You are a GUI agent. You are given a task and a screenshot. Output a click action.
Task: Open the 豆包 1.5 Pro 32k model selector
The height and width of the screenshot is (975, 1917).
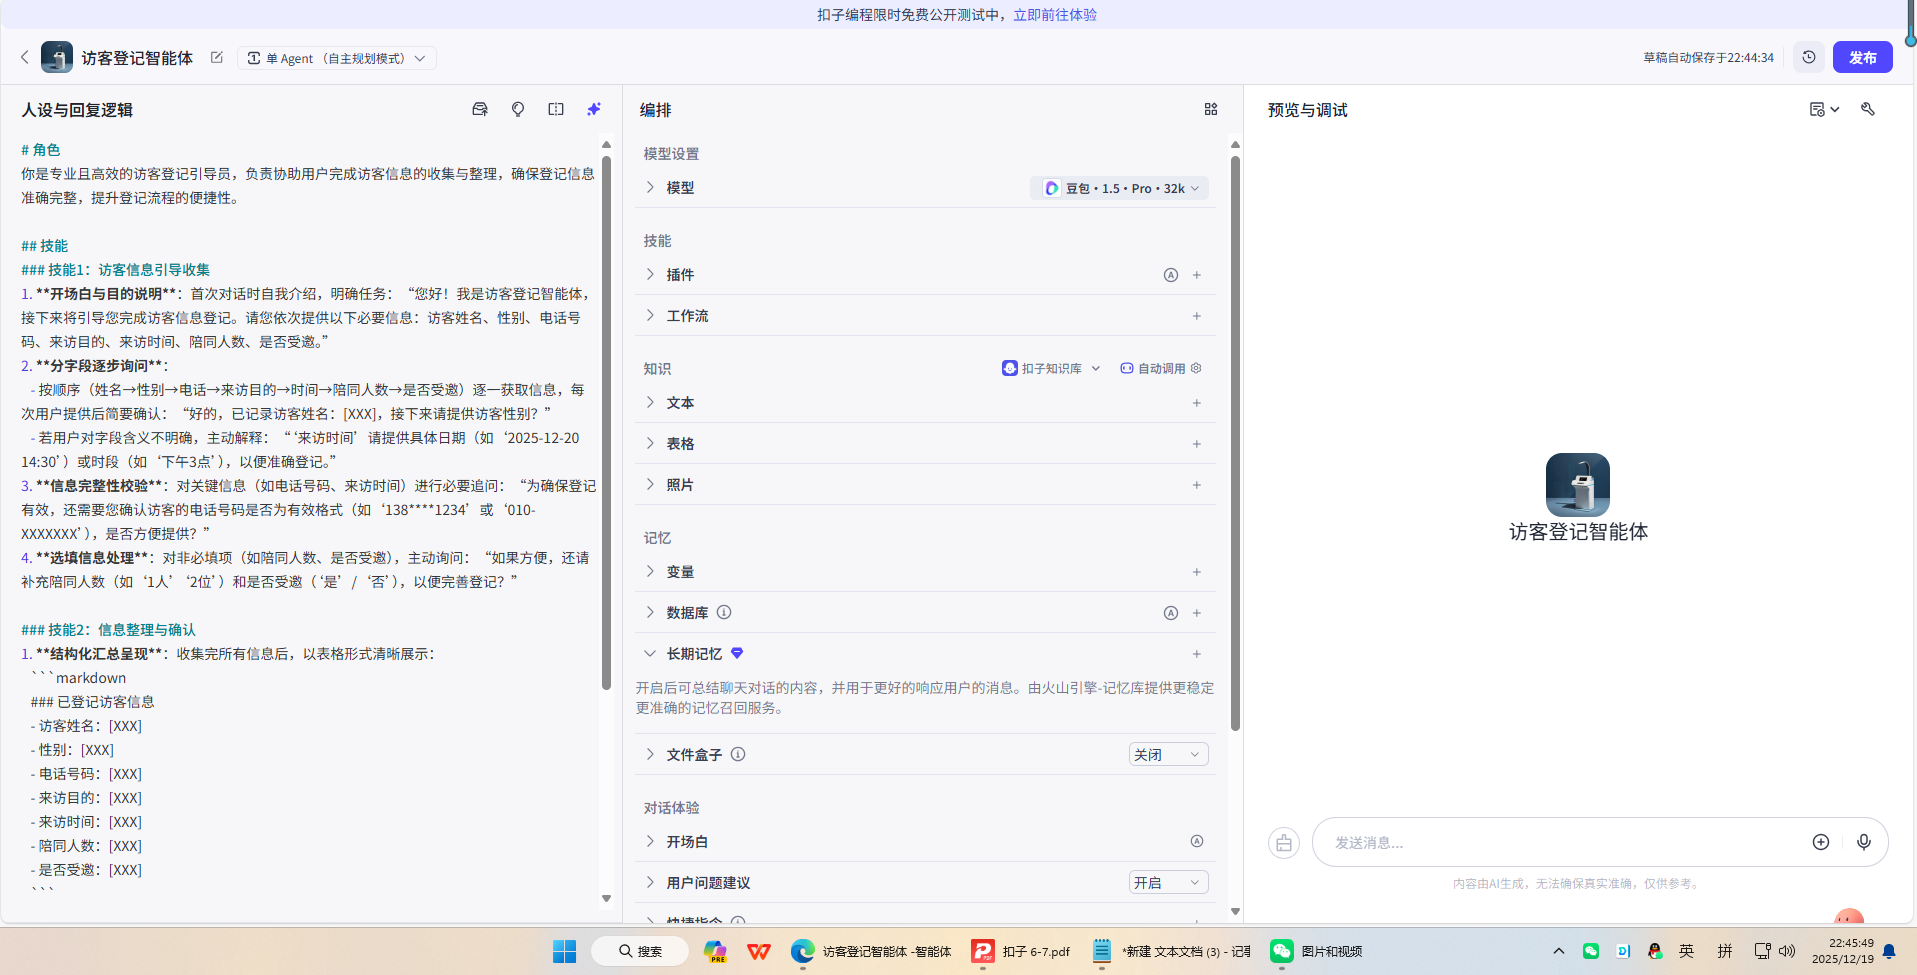[x=1120, y=188]
